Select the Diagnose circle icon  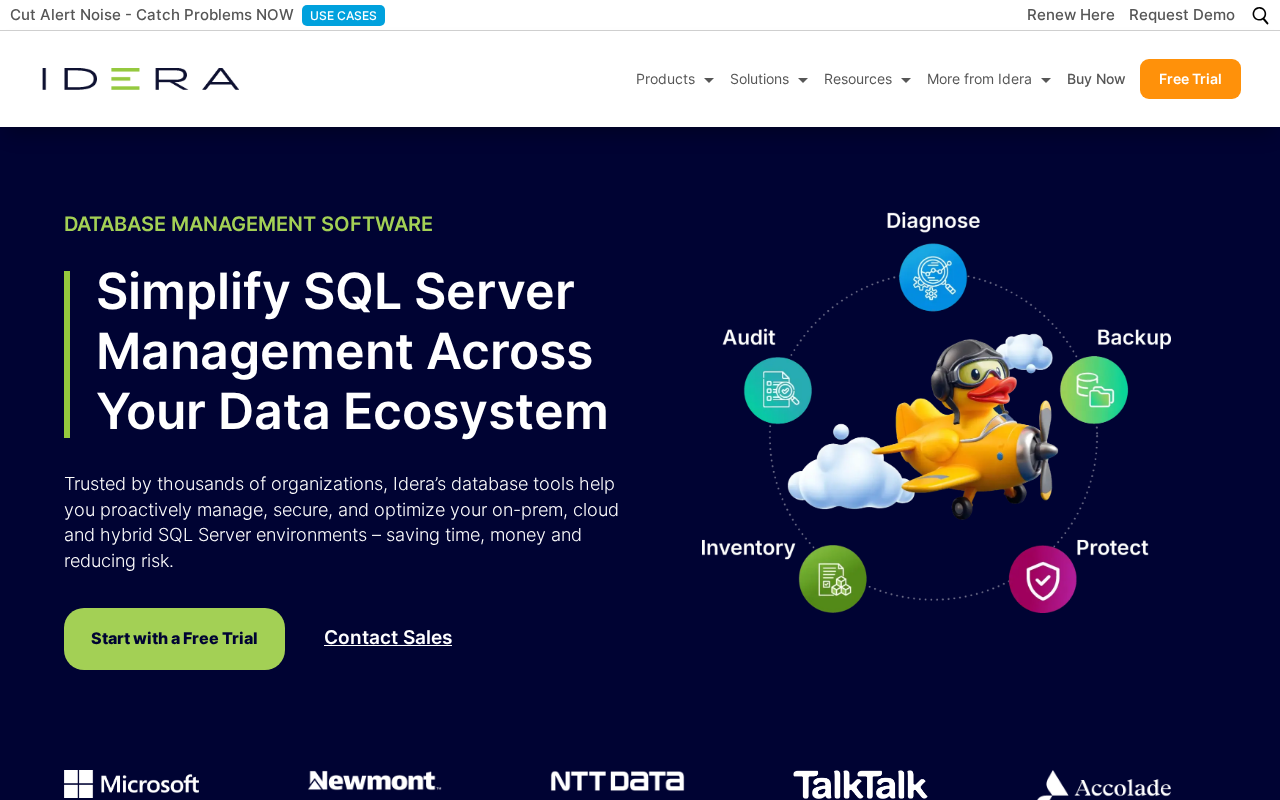pos(933,278)
